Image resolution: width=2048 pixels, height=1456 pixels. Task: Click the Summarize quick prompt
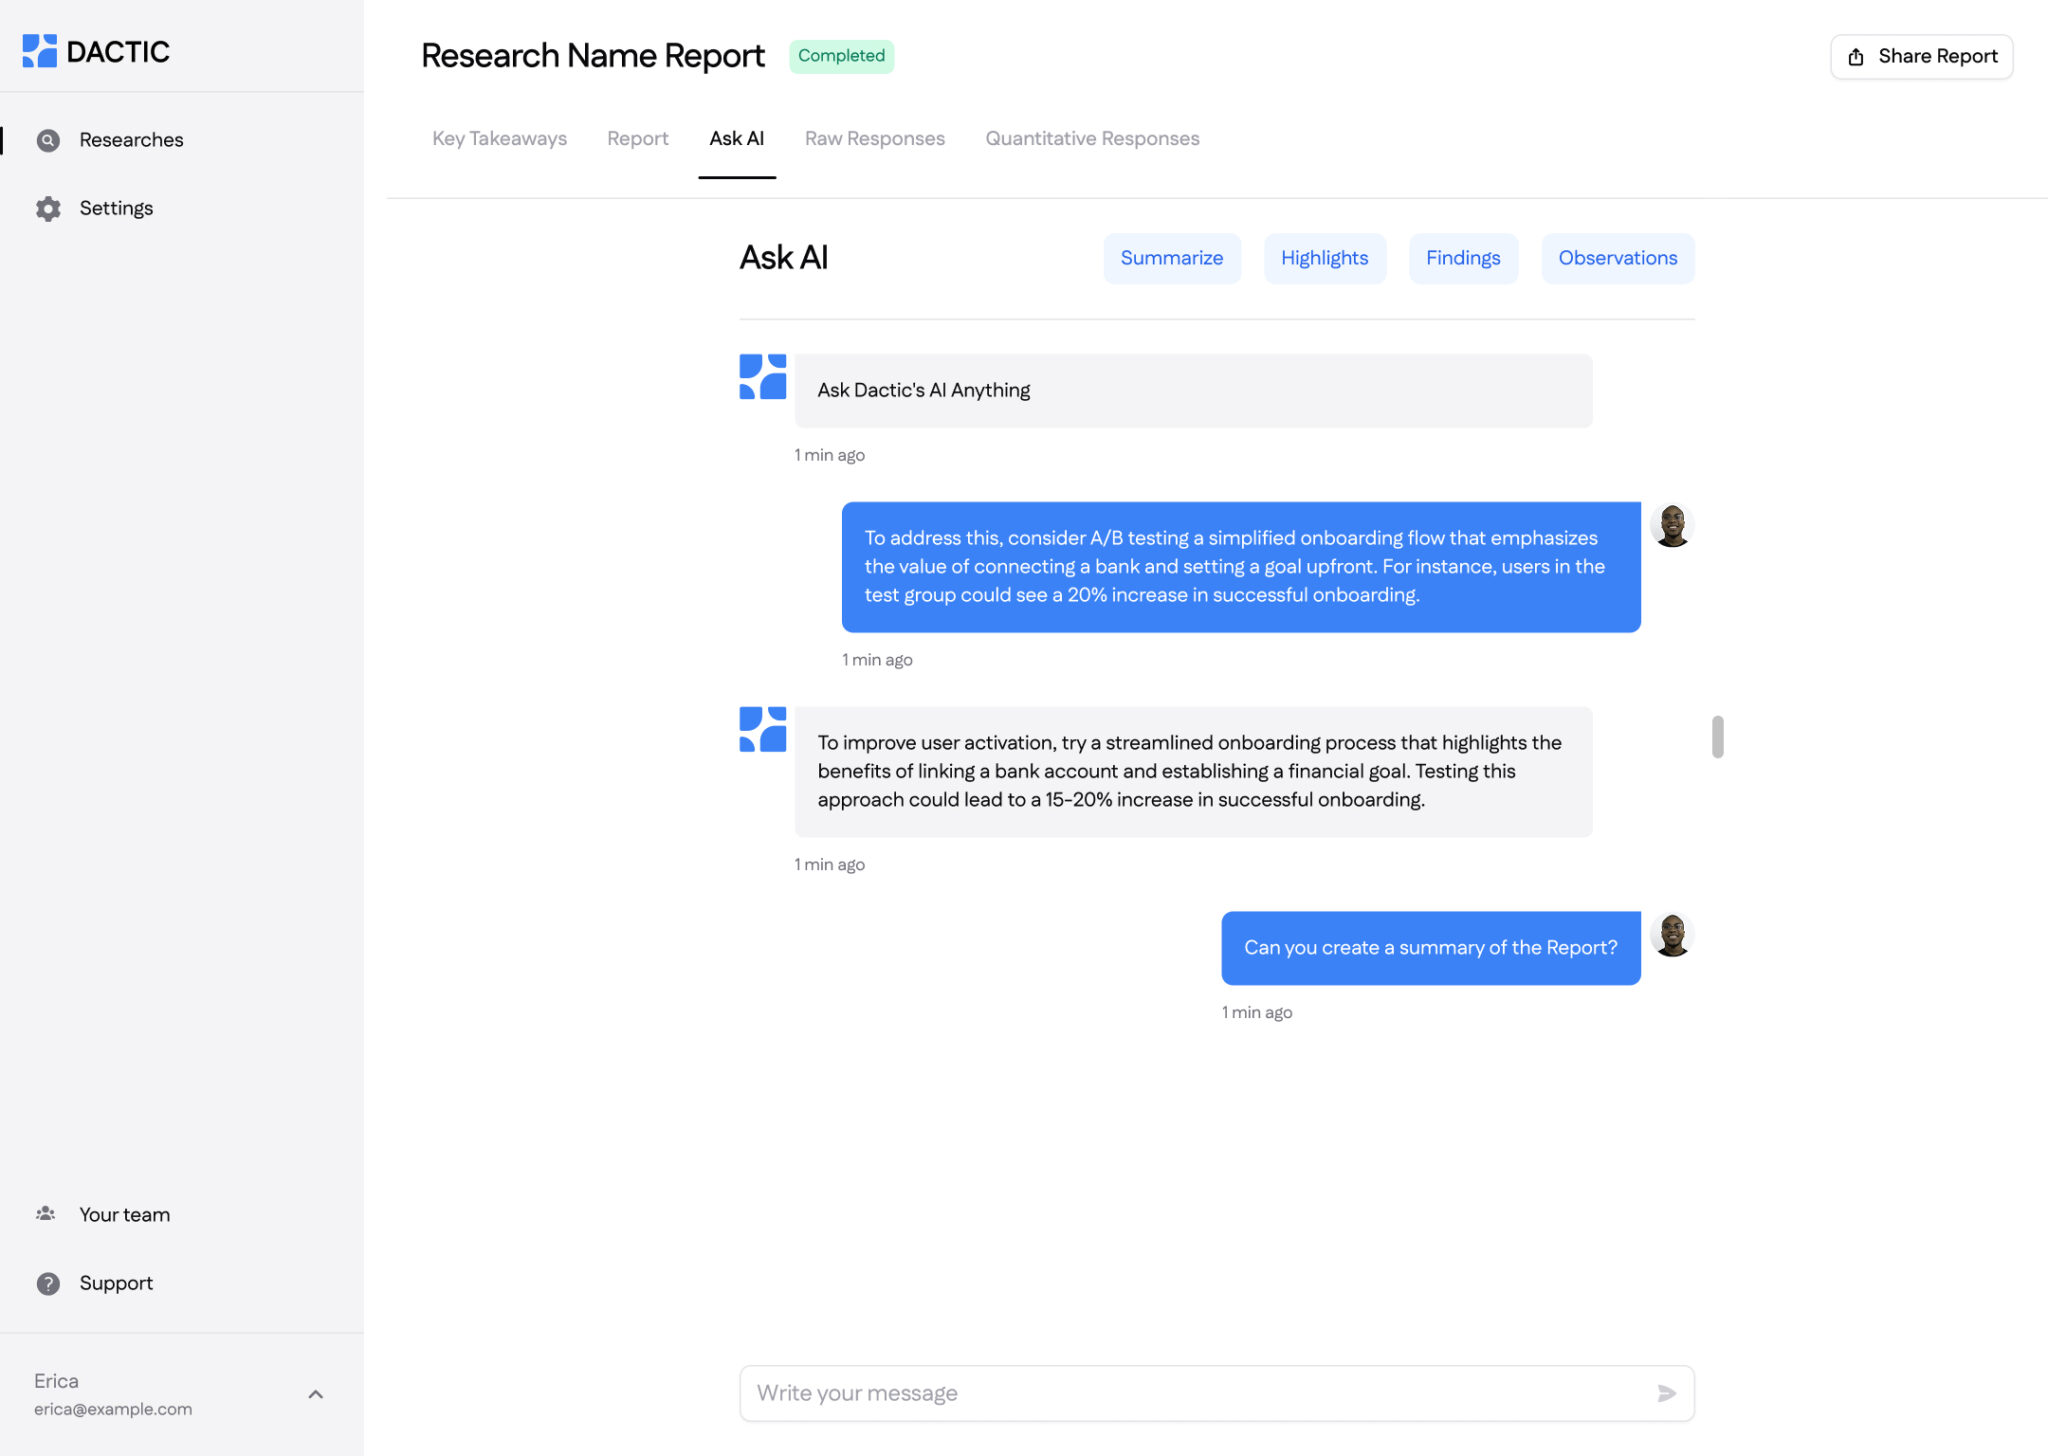point(1171,258)
